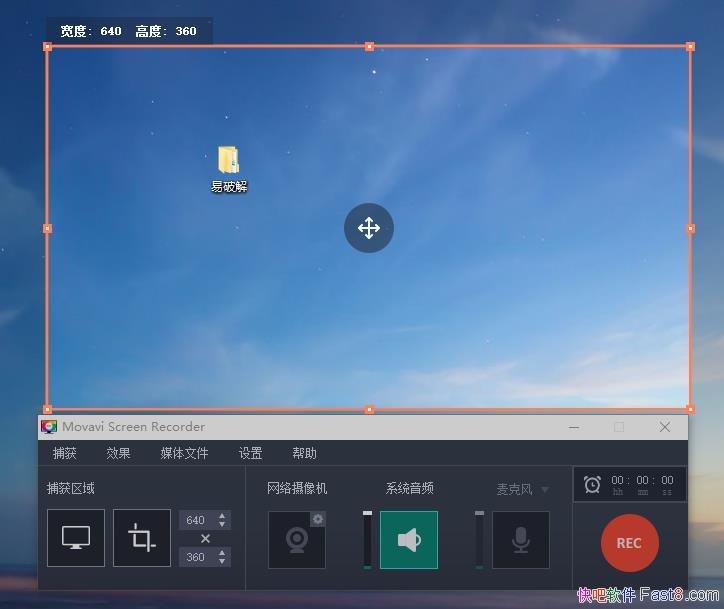Click top-right corner handle of capture frame

[x=690, y=47]
